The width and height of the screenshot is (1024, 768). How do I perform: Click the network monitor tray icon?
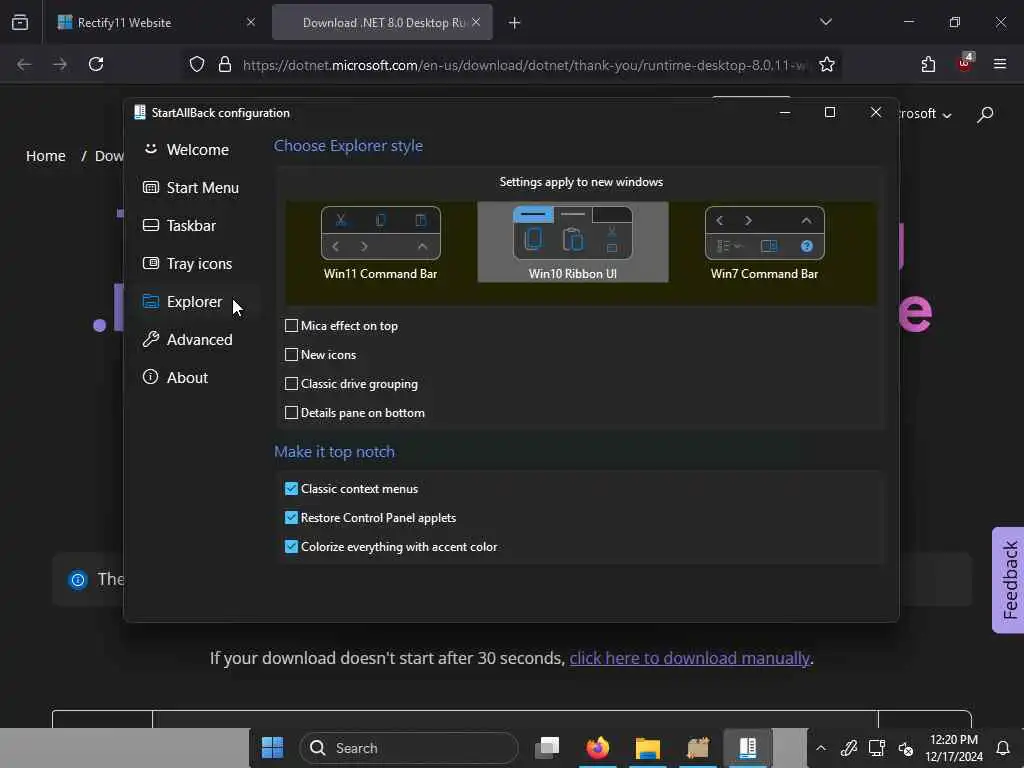click(x=876, y=748)
